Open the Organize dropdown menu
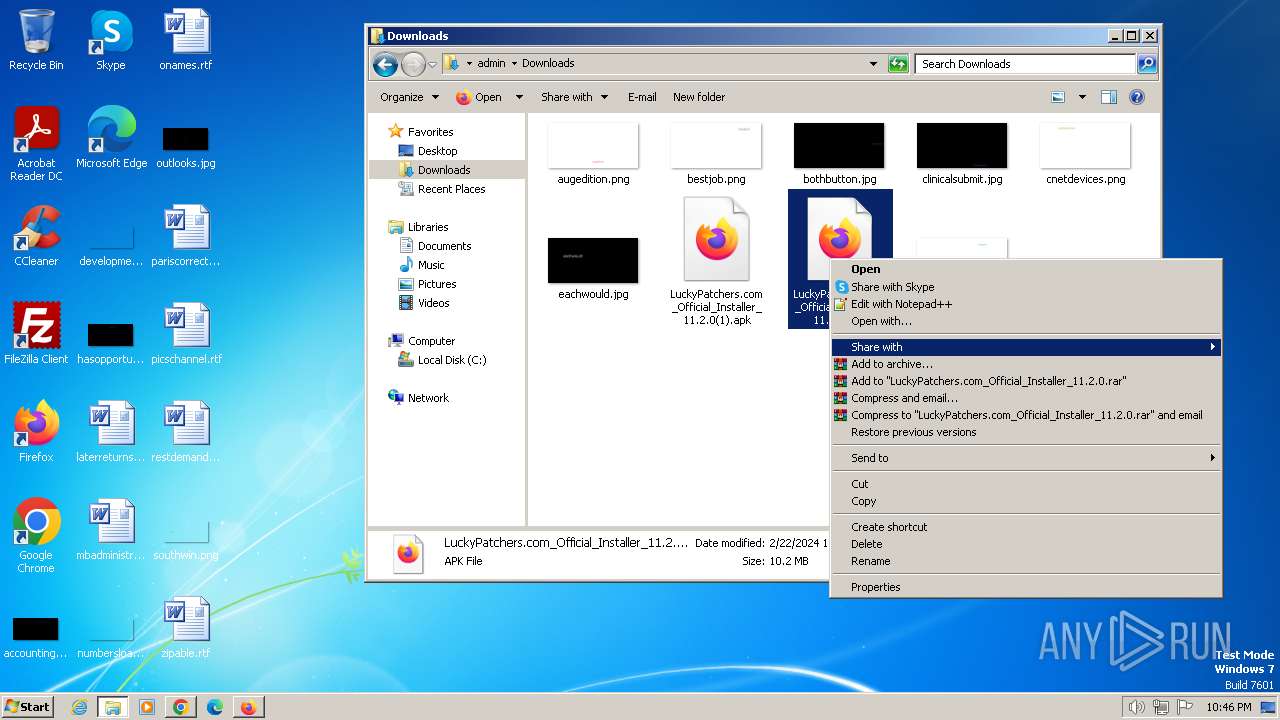Viewport: 1280px width, 720px height. [x=409, y=97]
